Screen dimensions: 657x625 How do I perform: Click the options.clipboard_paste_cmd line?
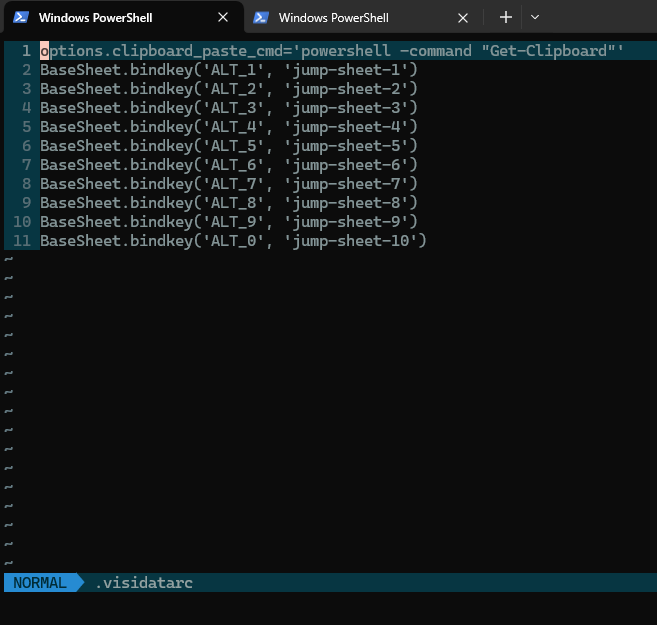tap(332, 51)
